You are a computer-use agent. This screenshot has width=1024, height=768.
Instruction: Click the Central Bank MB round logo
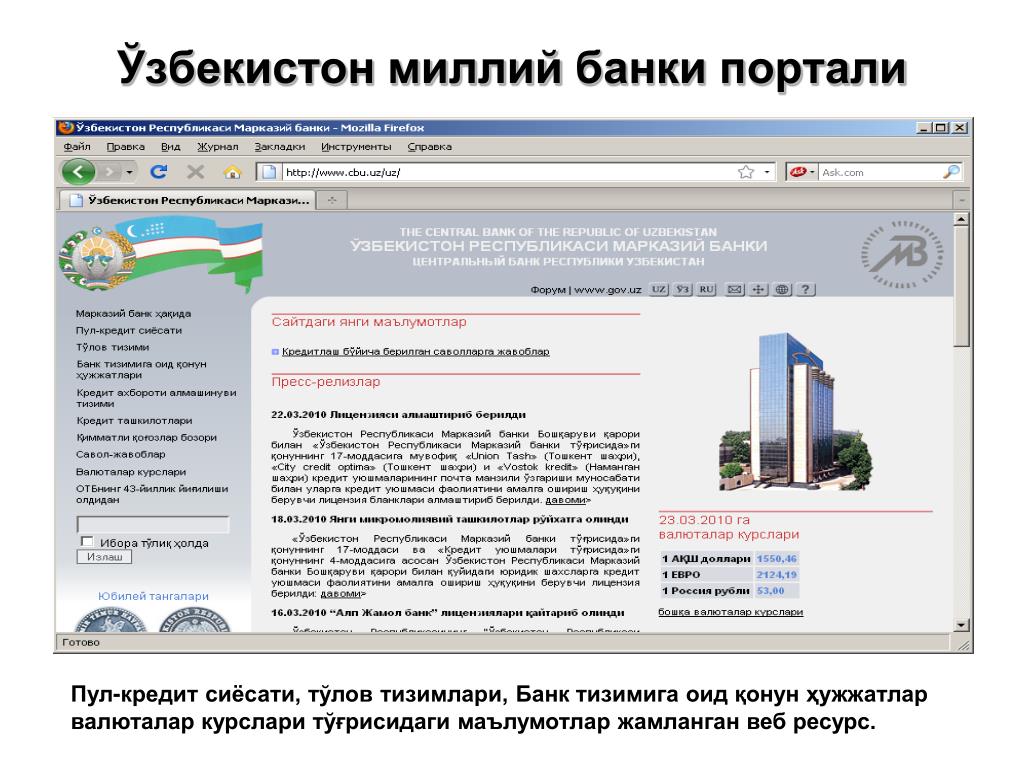pos(902,255)
